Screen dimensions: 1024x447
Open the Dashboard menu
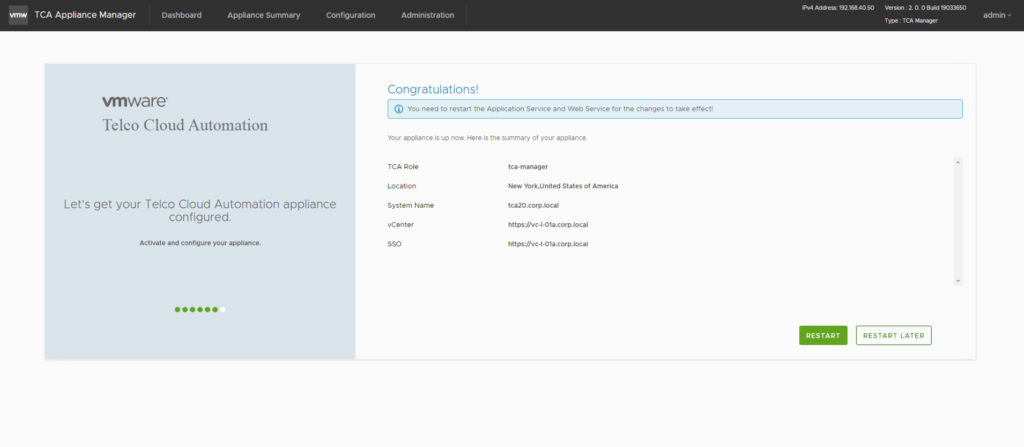click(182, 15)
